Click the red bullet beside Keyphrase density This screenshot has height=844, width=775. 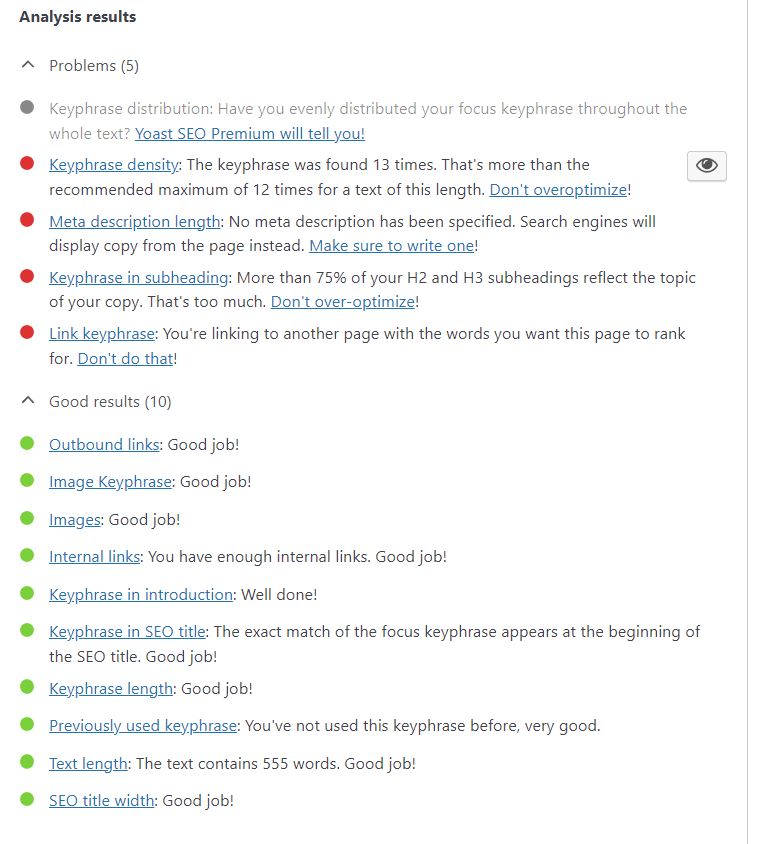tap(27, 163)
